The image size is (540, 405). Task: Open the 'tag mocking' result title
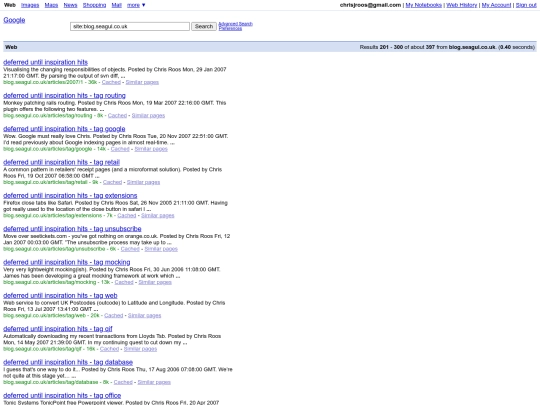67,262
